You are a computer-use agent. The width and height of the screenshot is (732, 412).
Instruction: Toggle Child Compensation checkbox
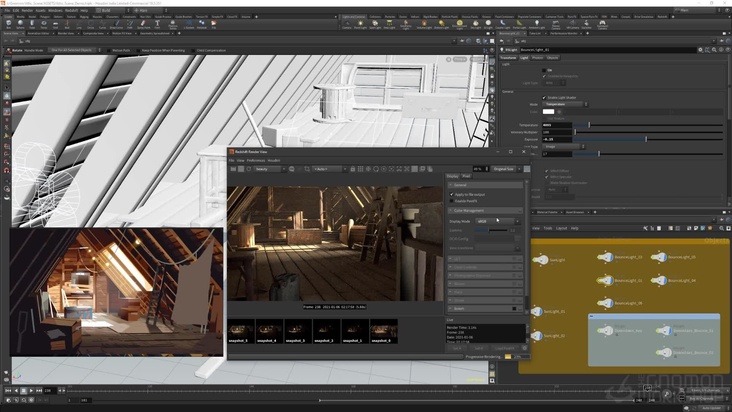point(193,50)
